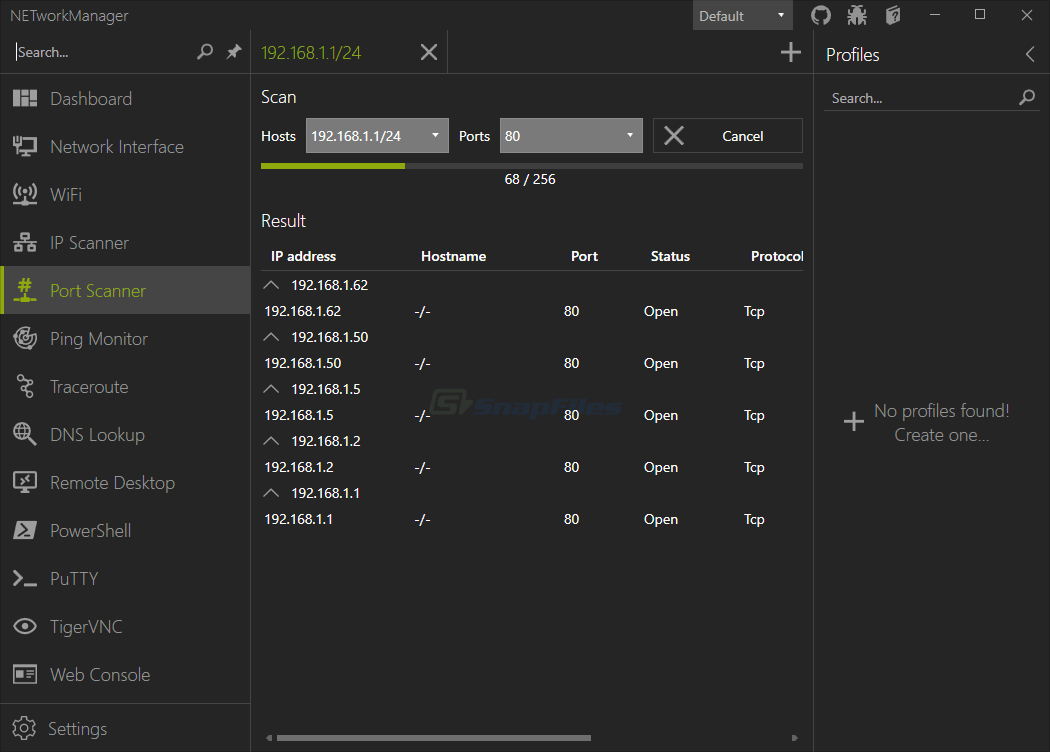1050x752 pixels.
Task: Open the Ports combo box dropdown arrow
Action: pyautogui.click(x=629, y=135)
